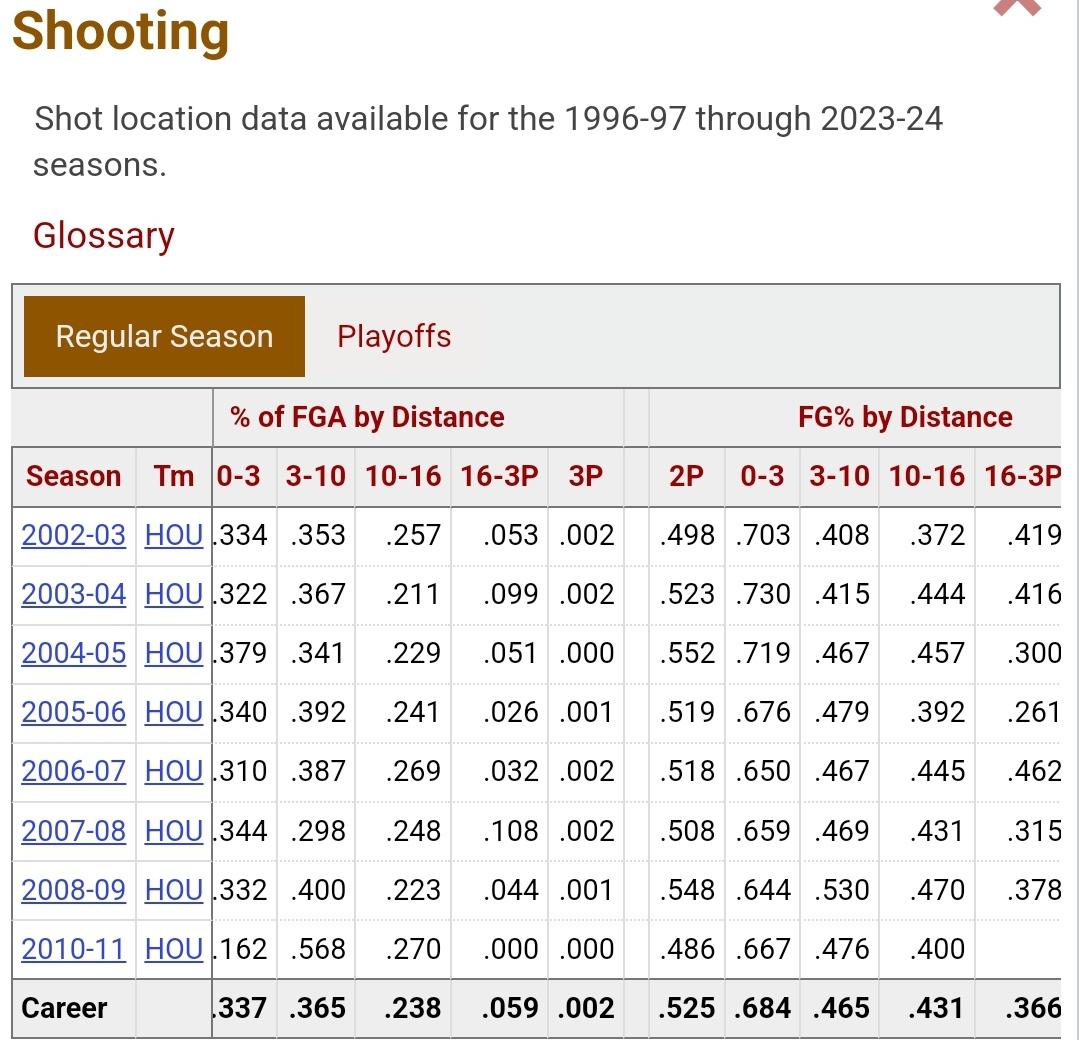Click the 10-16 FGA distance column header

tap(403, 477)
